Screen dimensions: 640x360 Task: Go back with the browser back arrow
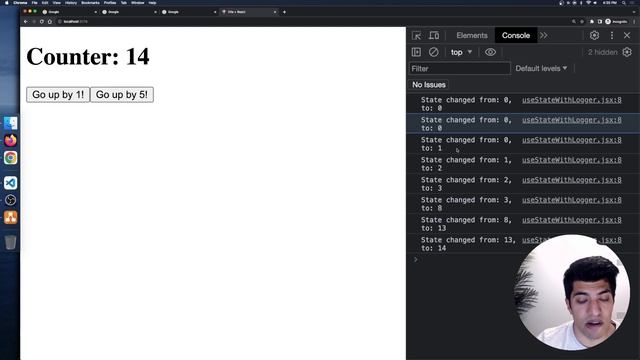click(26, 22)
